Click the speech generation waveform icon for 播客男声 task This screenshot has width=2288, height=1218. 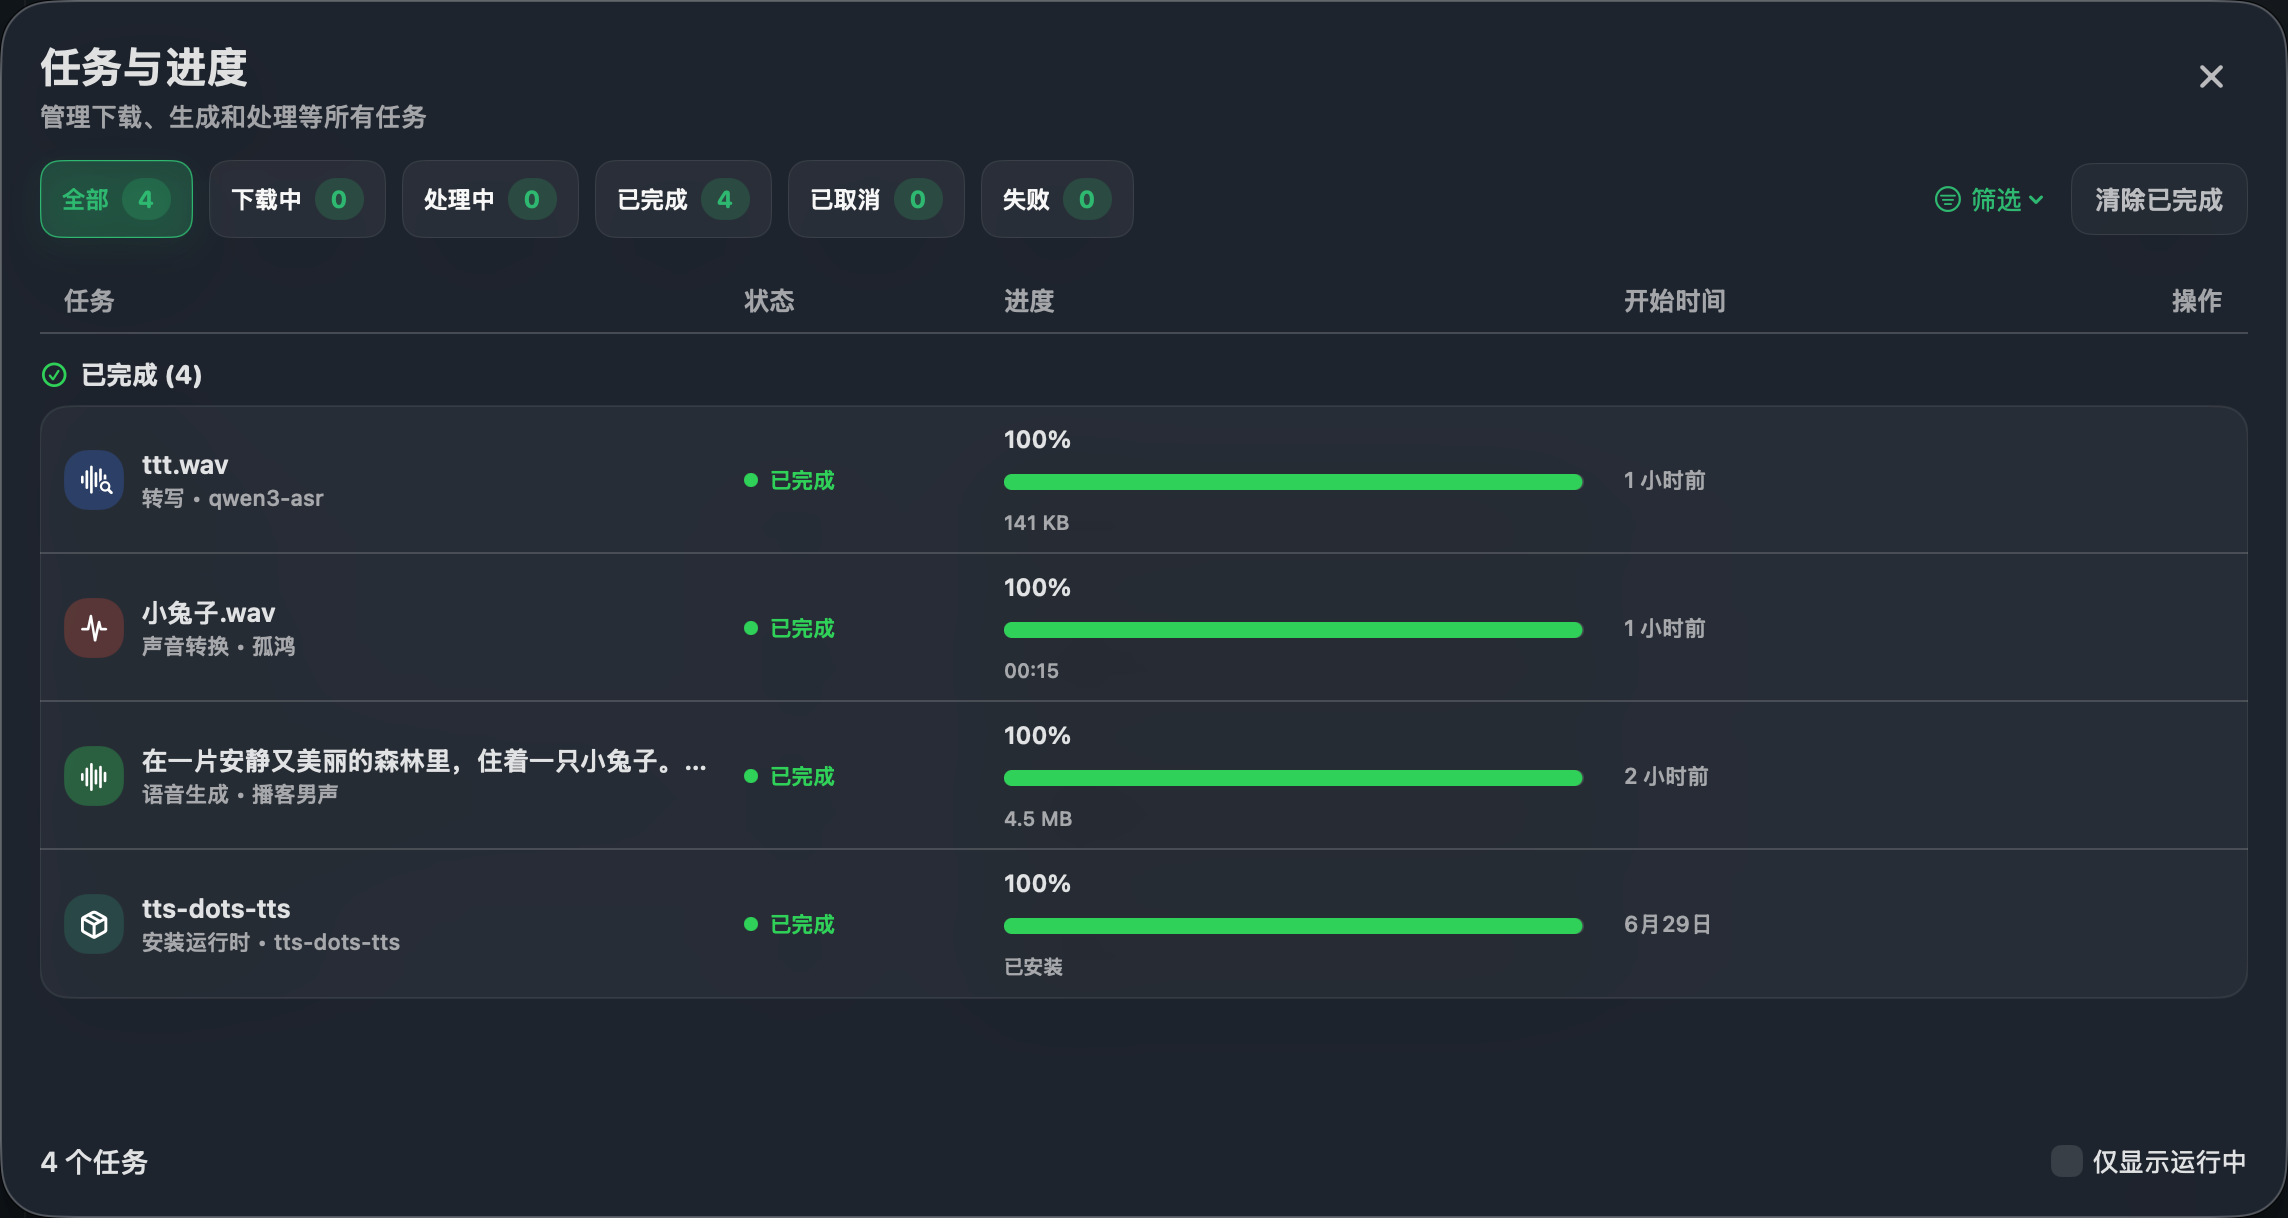click(94, 776)
